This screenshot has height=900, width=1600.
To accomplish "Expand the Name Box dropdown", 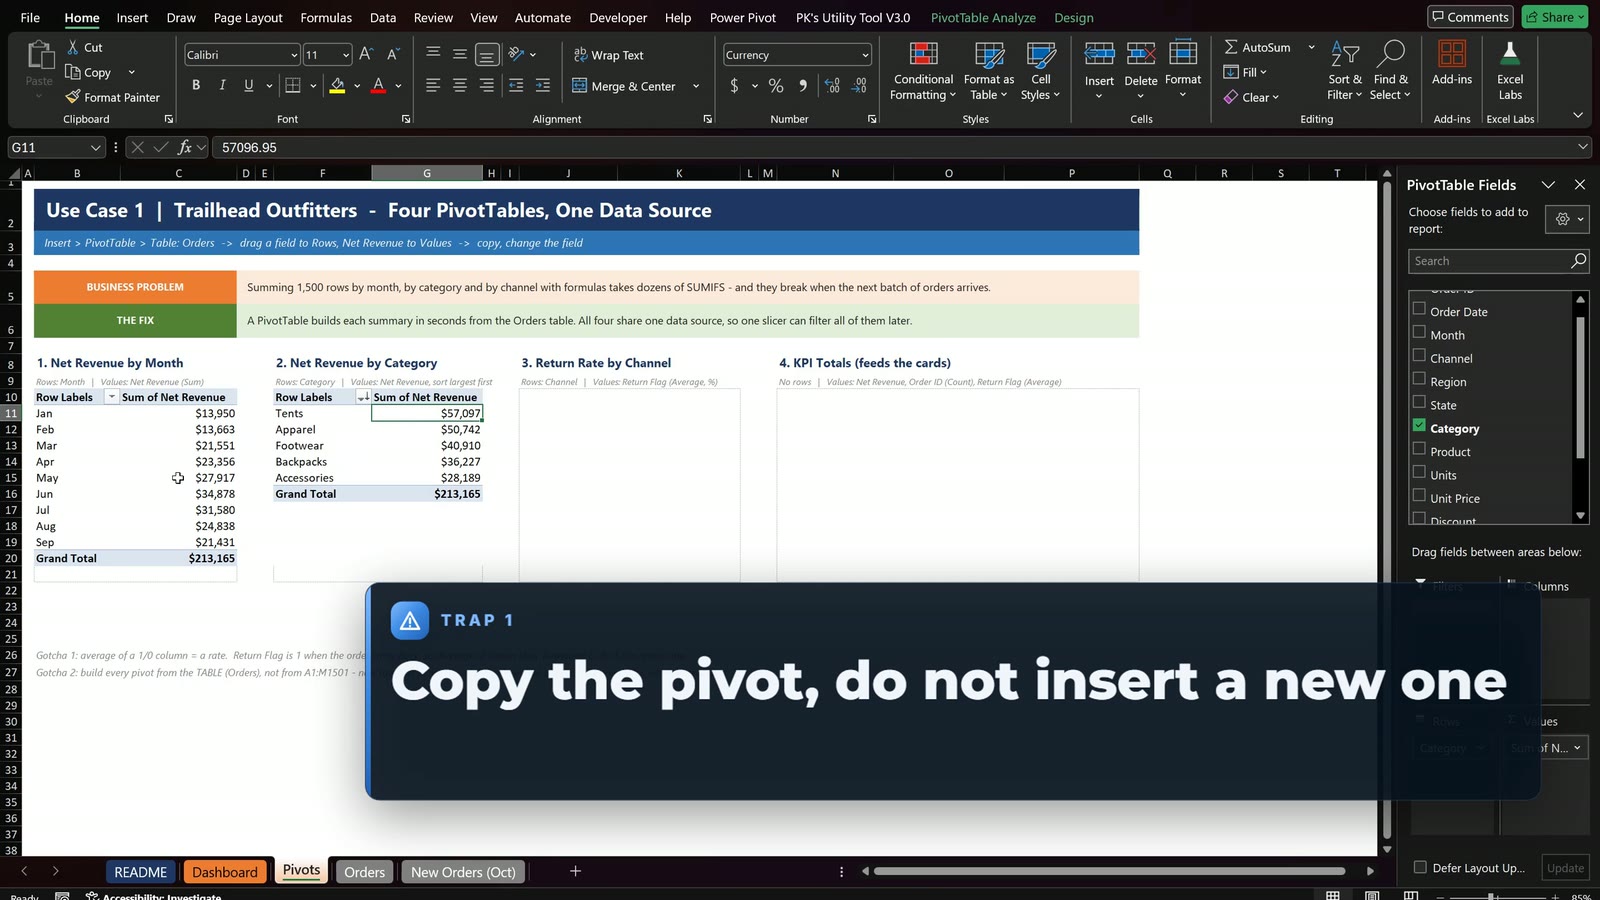I will point(96,147).
